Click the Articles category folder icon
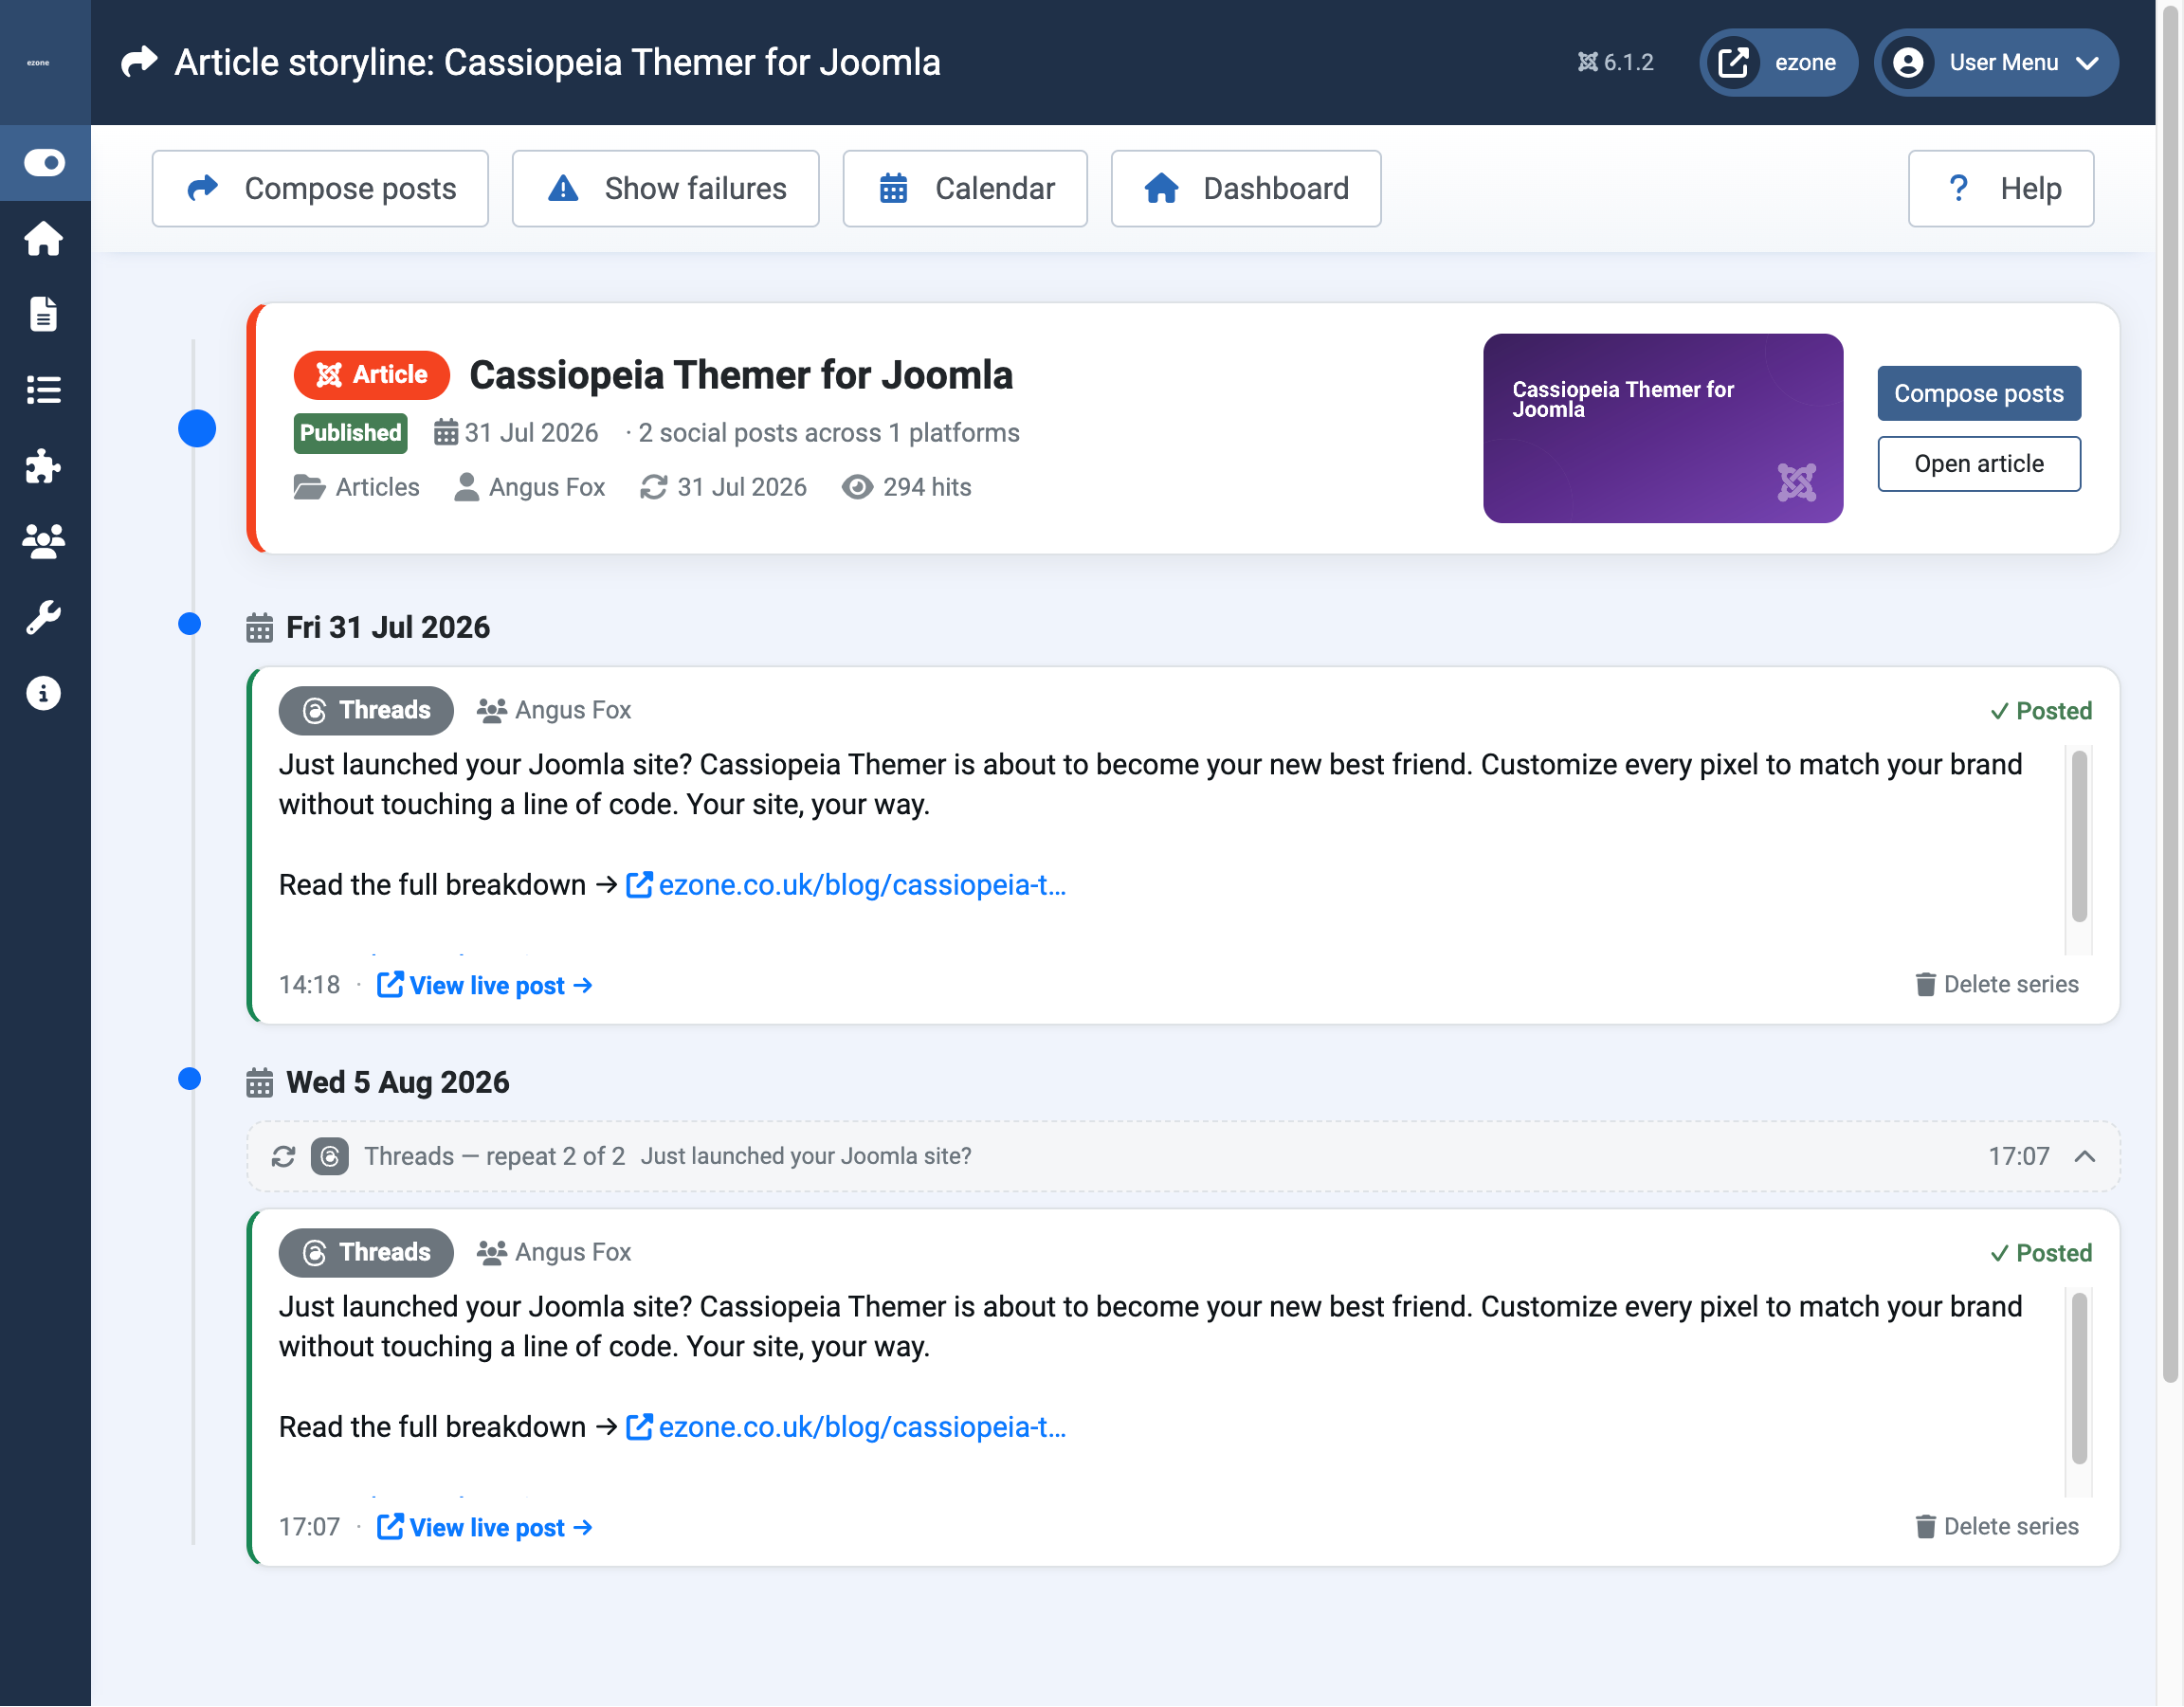The image size is (2184, 1707). click(x=309, y=487)
